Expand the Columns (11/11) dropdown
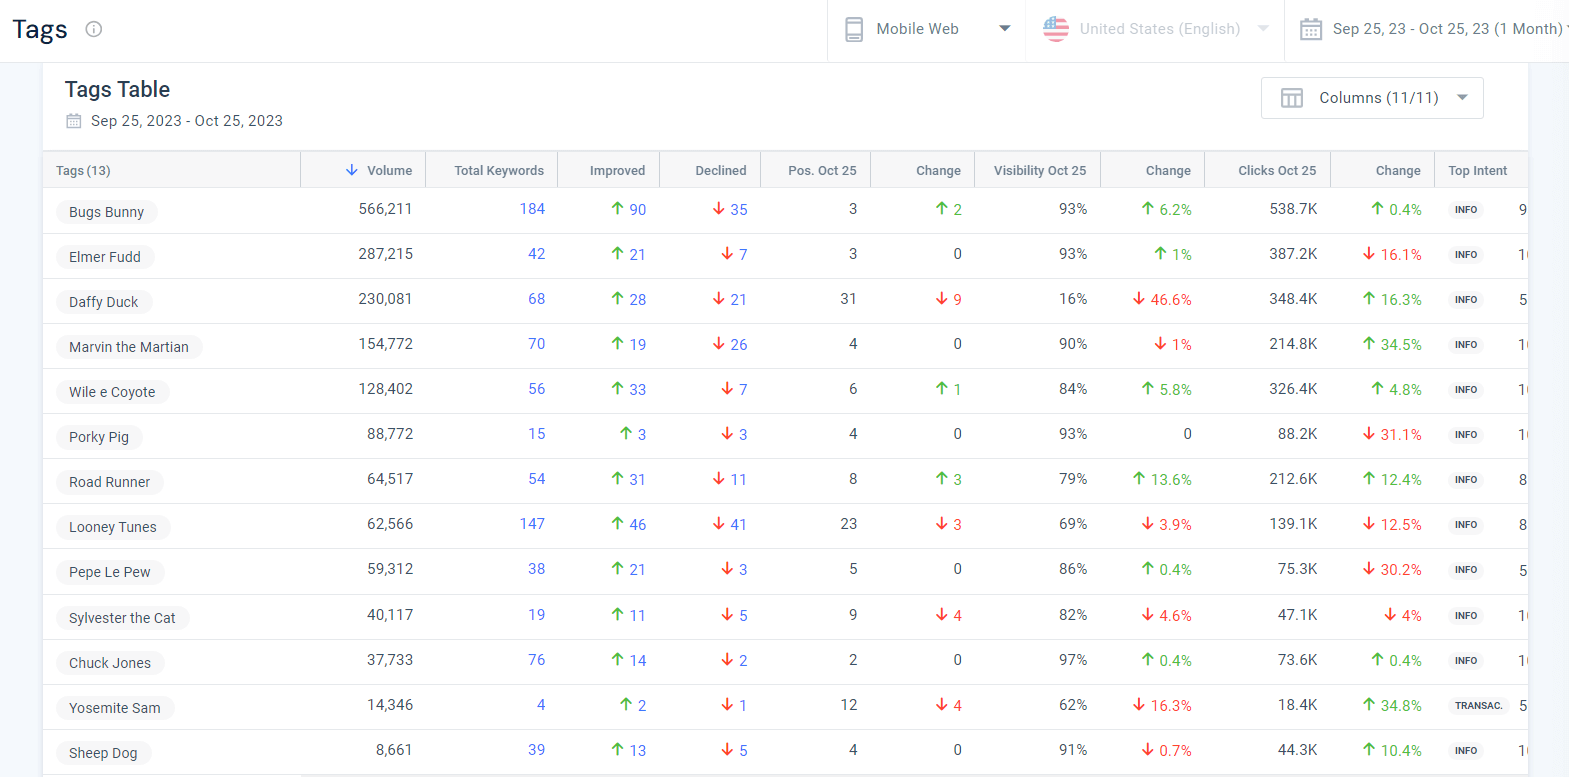The width and height of the screenshot is (1569, 777). (x=1372, y=98)
